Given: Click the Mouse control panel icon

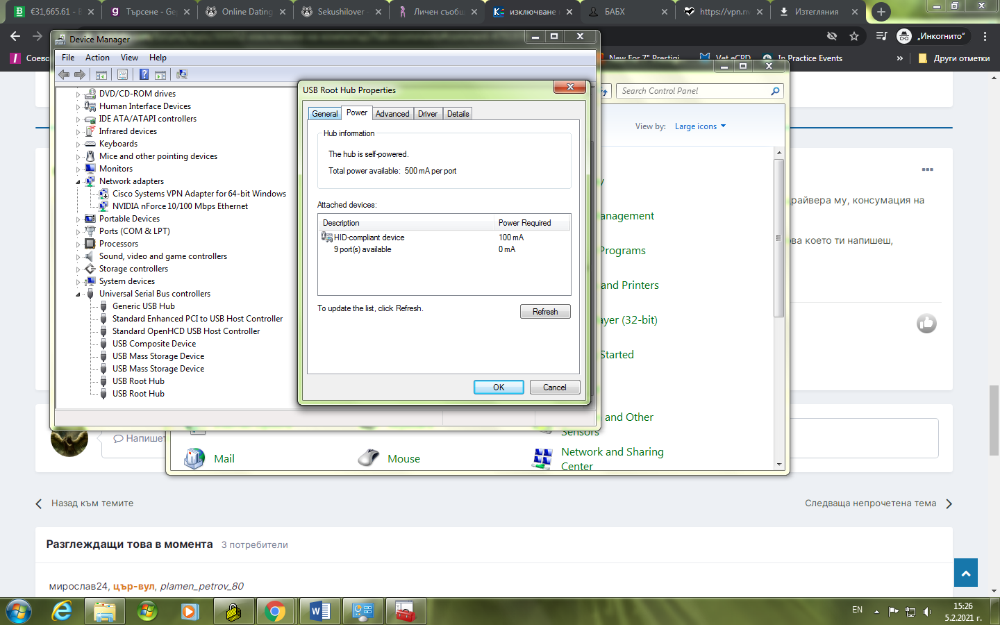Looking at the screenshot, I should 387,459.
